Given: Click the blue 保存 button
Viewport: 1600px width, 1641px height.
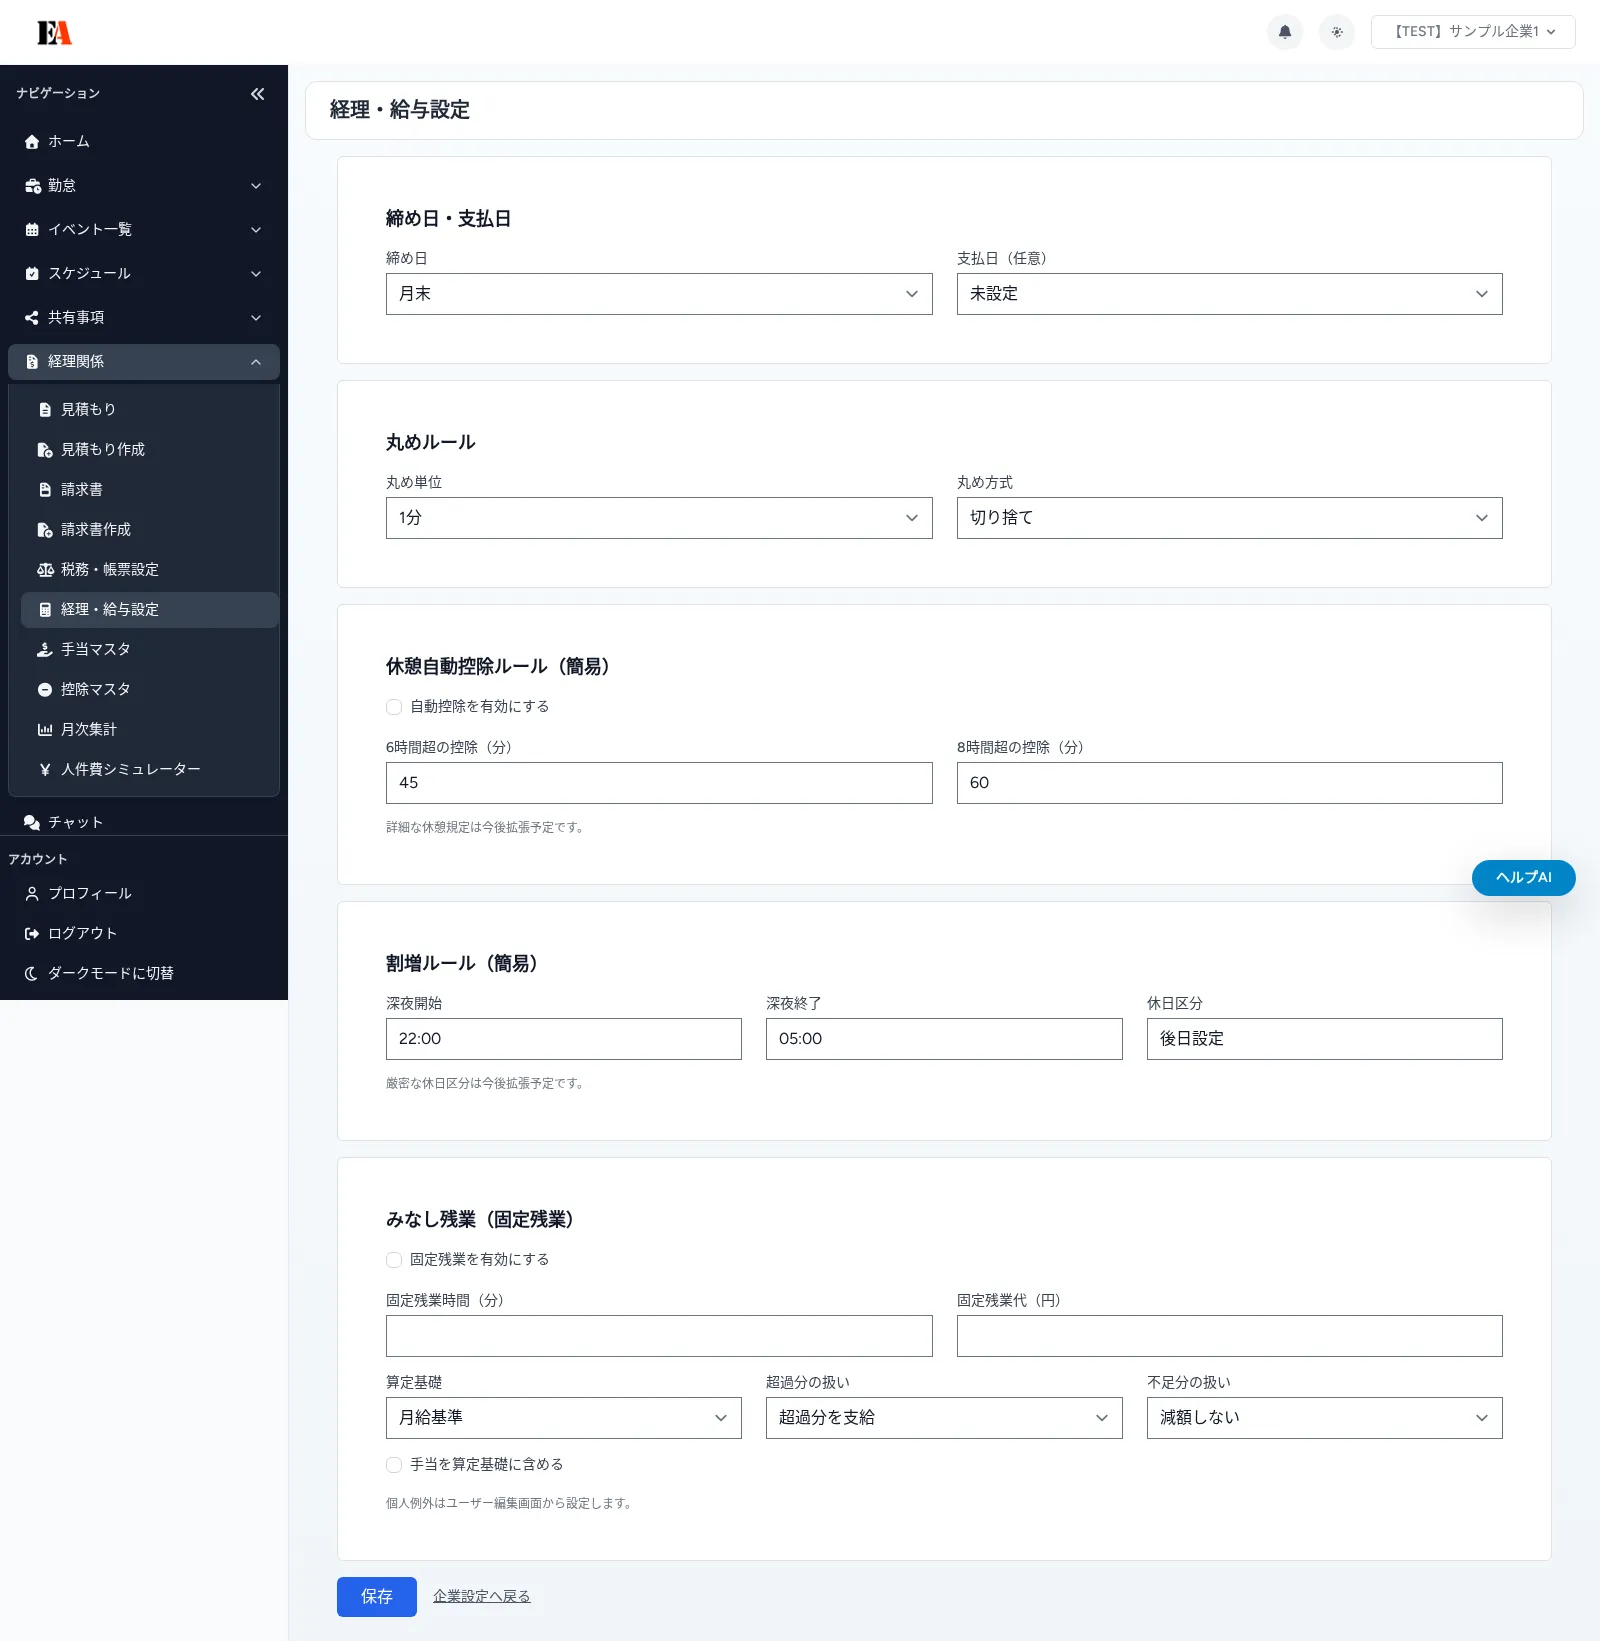Looking at the screenshot, I should point(376,1597).
